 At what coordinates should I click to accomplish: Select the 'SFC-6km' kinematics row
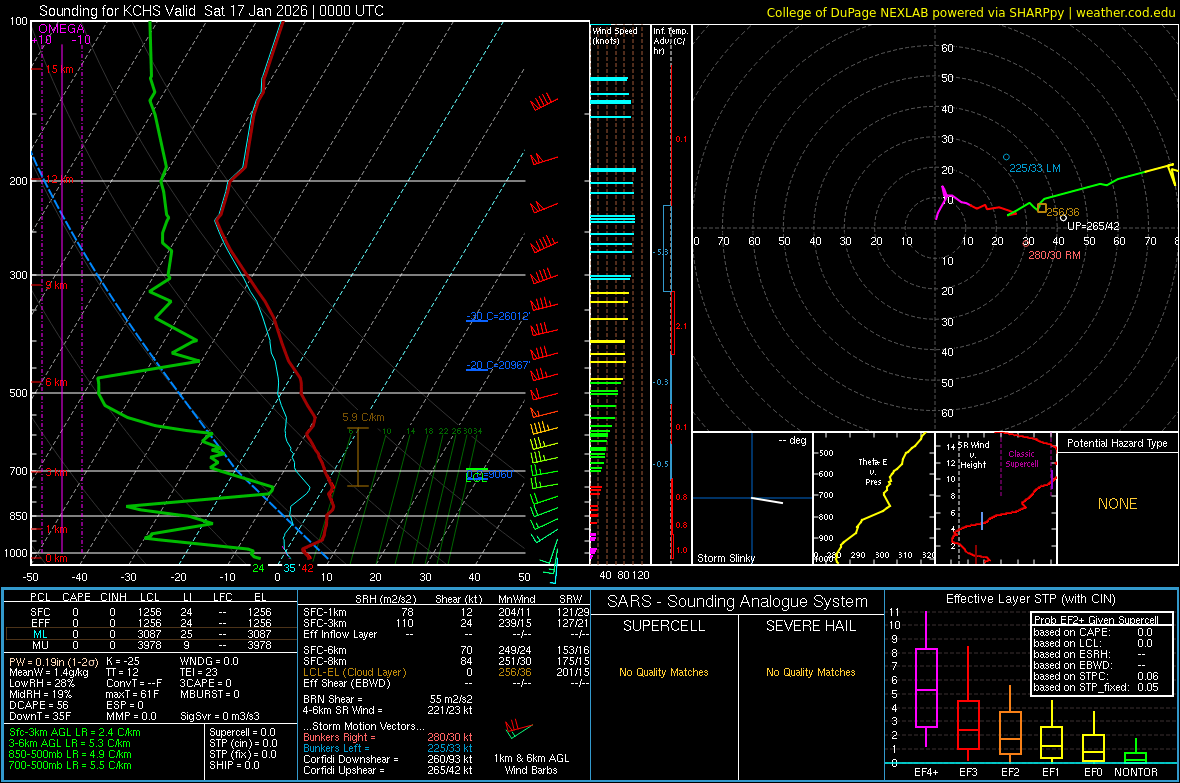pos(446,650)
